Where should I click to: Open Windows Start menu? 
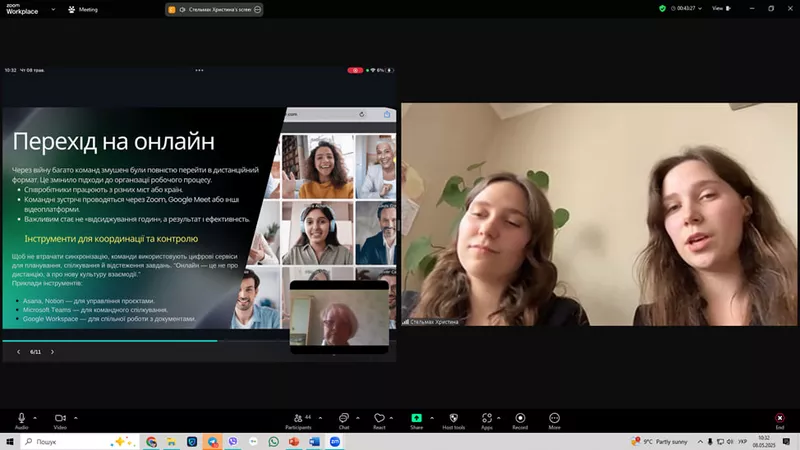[10, 441]
